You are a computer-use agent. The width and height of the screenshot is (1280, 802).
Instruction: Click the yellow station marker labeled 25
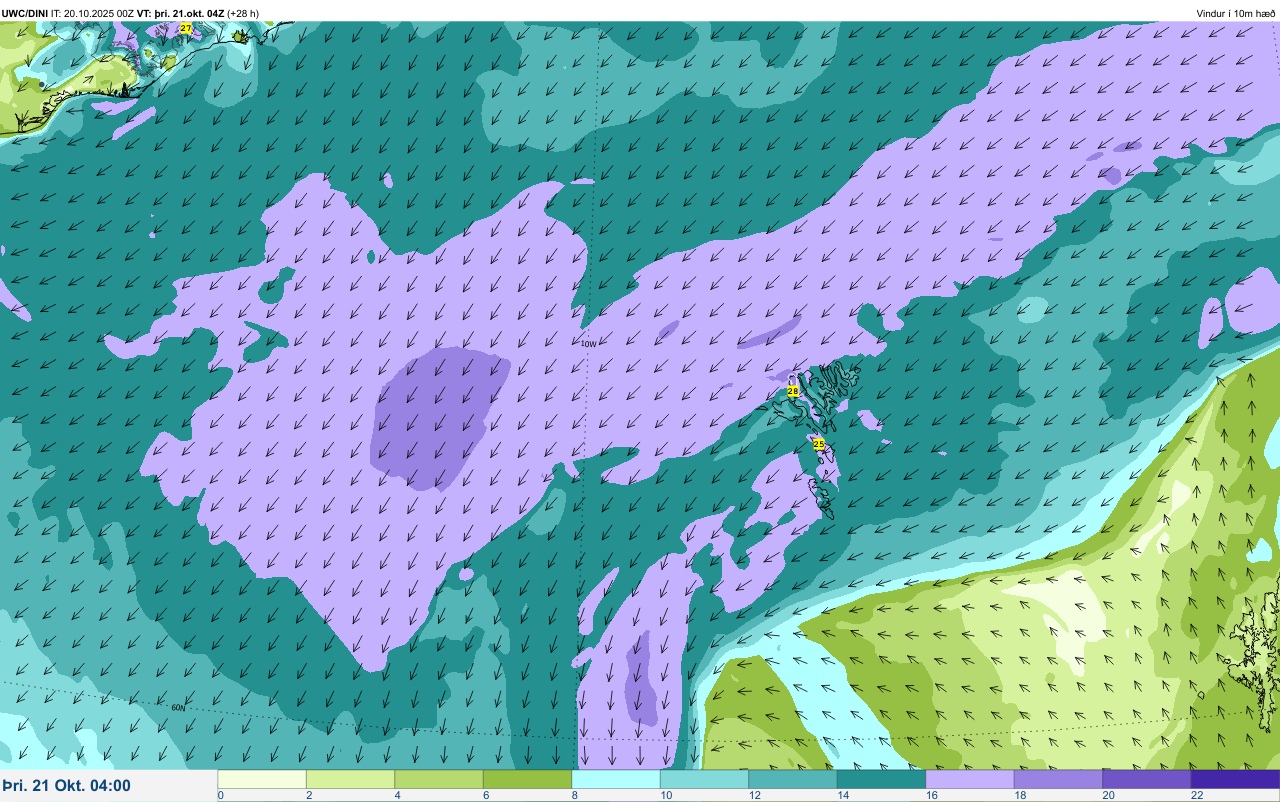(x=819, y=444)
